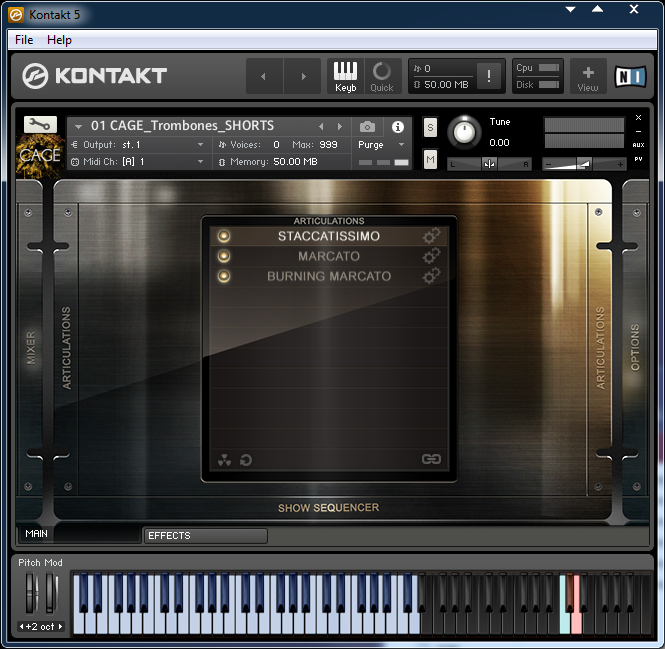Select MARCATO articulation row
The width and height of the screenshot is (665, 649).
click(x=329, y=256)
